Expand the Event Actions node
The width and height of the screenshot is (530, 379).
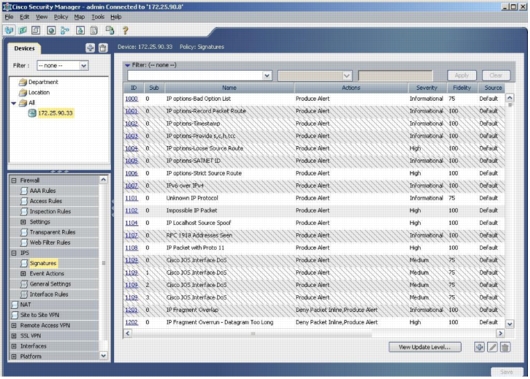(23, 274)
